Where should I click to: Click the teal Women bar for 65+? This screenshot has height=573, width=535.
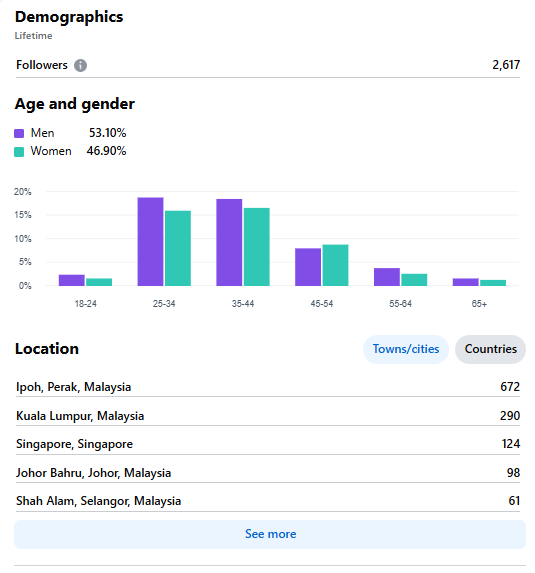click(493, 283)
